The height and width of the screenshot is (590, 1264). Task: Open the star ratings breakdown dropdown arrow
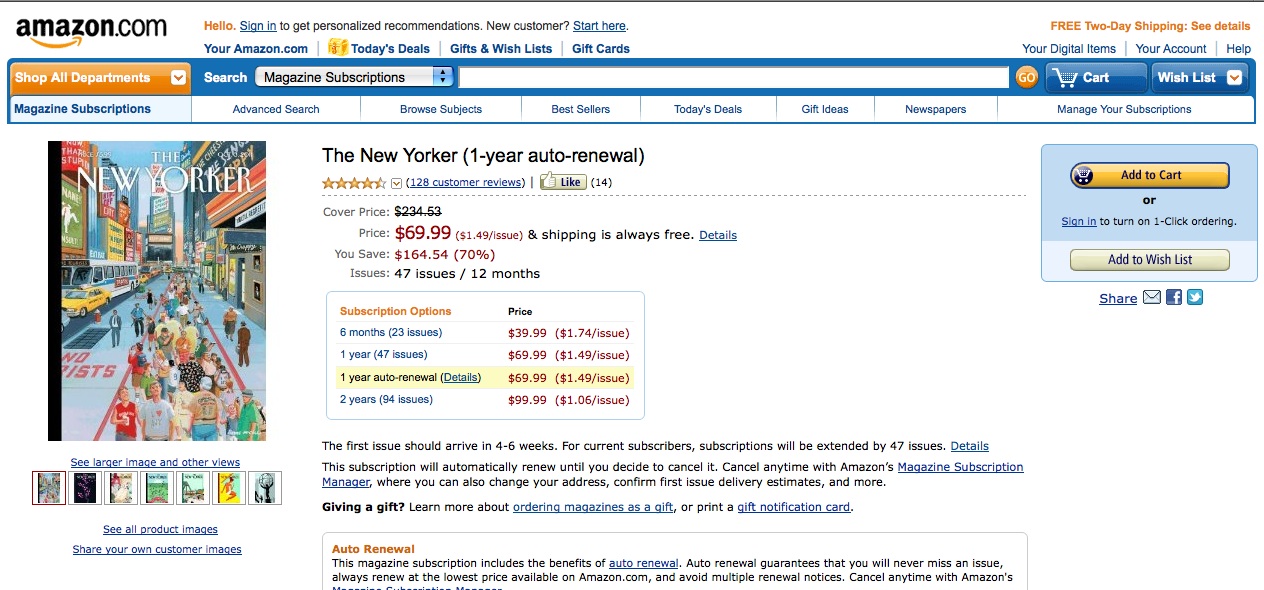pyautogui.click(x=396, y=183)
